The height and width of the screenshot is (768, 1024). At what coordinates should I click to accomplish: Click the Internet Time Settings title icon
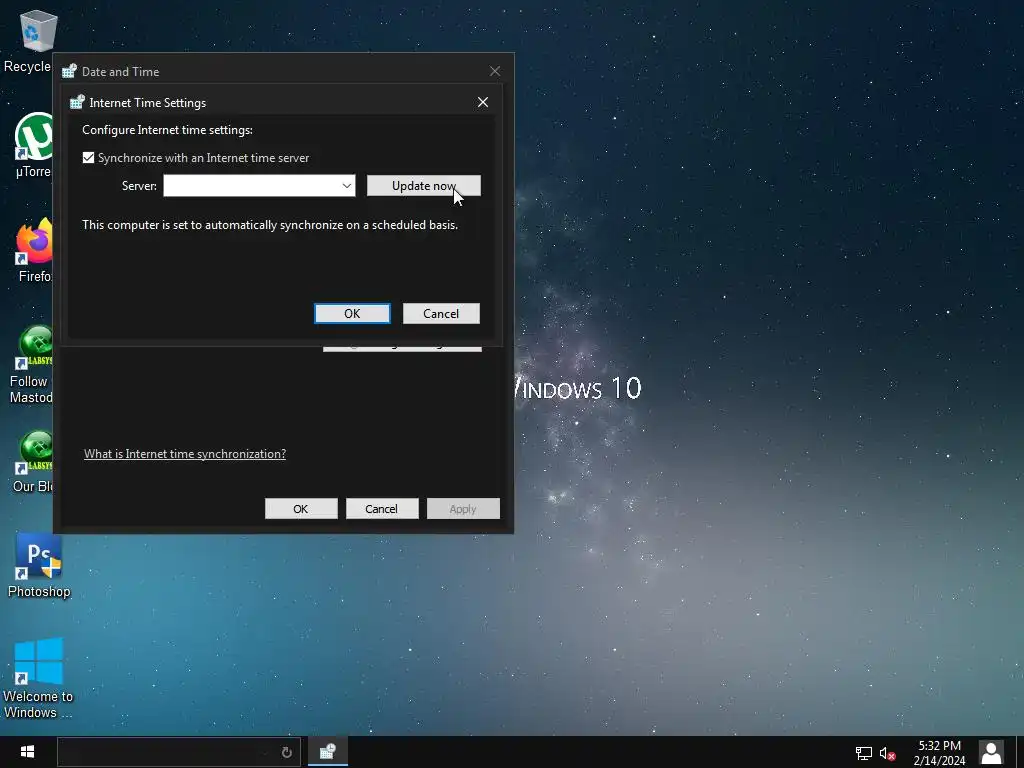click(77, 102)
